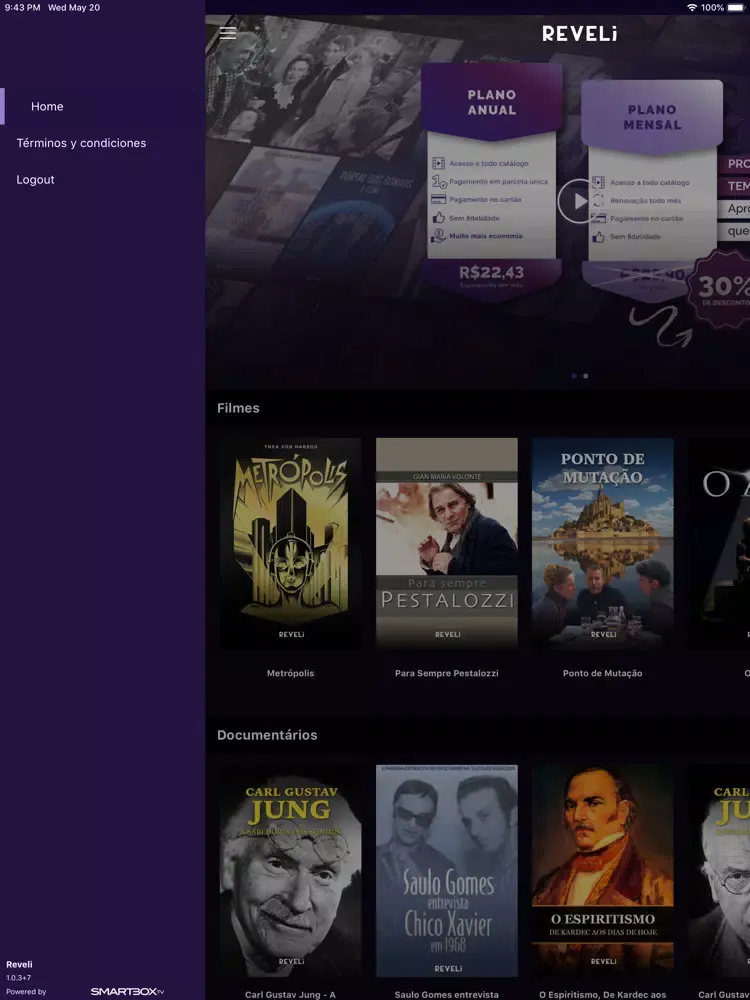Click the Saulo Gomes entrevista caption
The height and width of the screenshot is (1000, 750).
click(x=446, y=995)
